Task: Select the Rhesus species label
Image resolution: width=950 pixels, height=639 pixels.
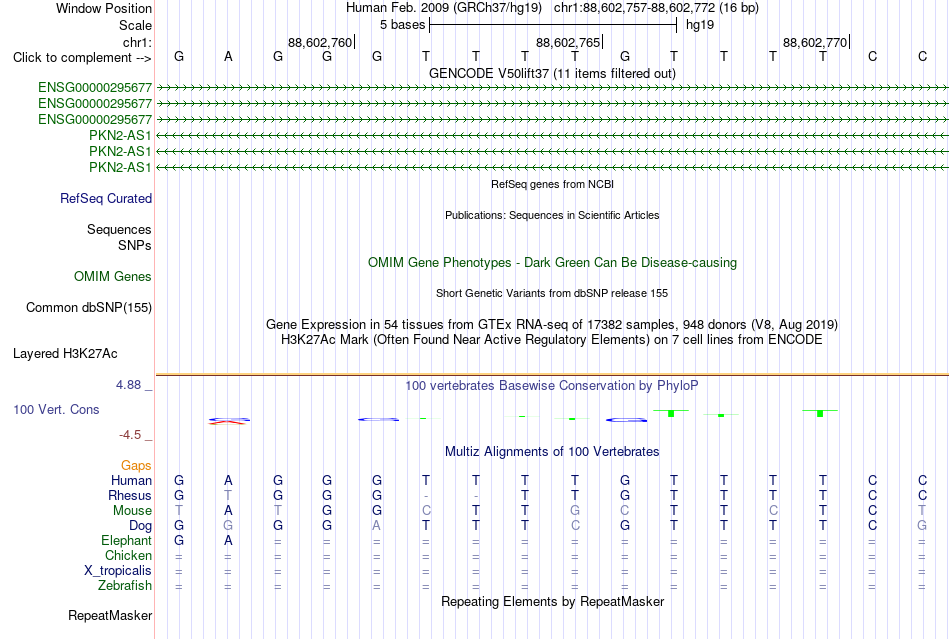Action: [x=130, y=495]
